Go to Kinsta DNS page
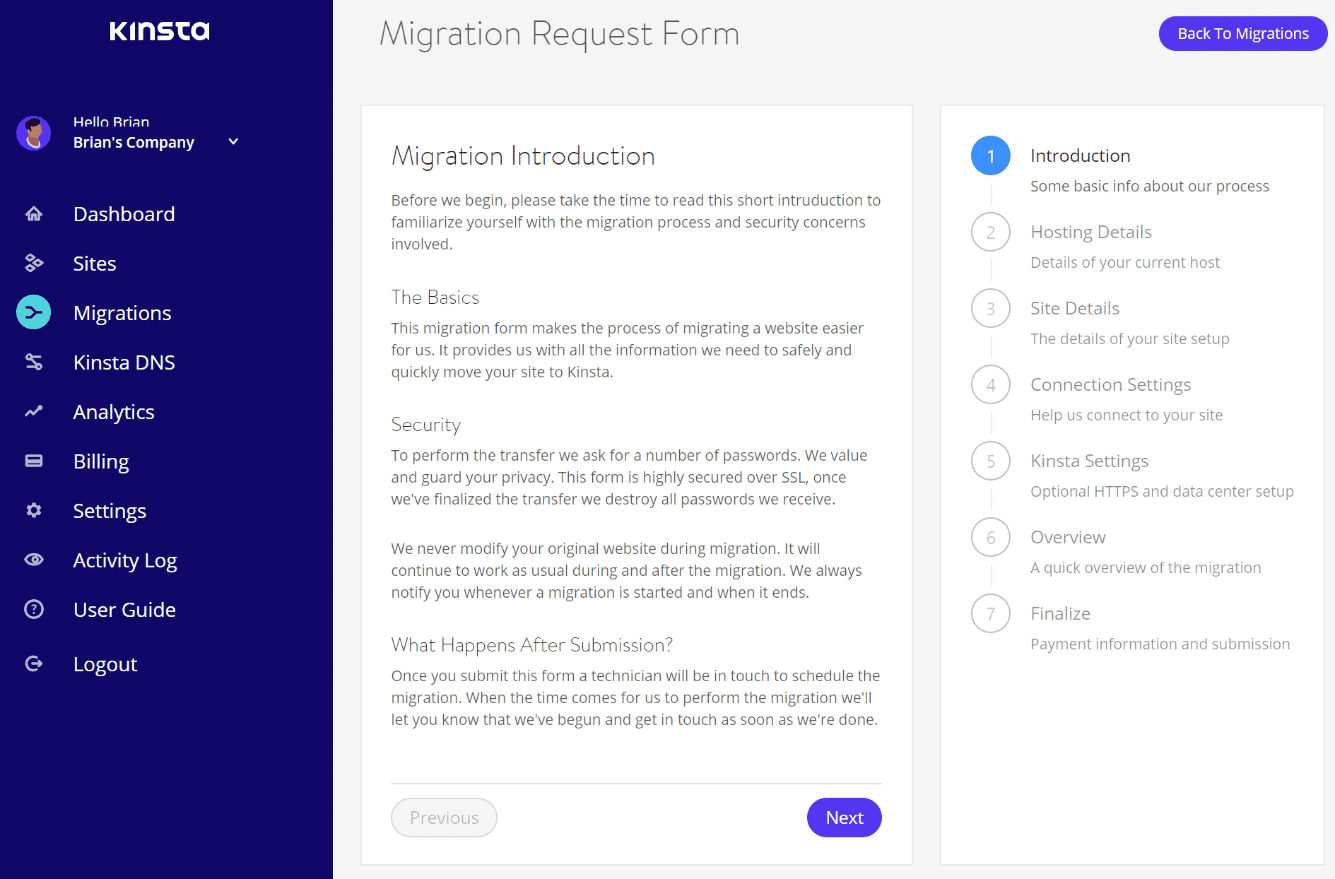The height and width of the screenshot is (879, 1335). [124, 362]
